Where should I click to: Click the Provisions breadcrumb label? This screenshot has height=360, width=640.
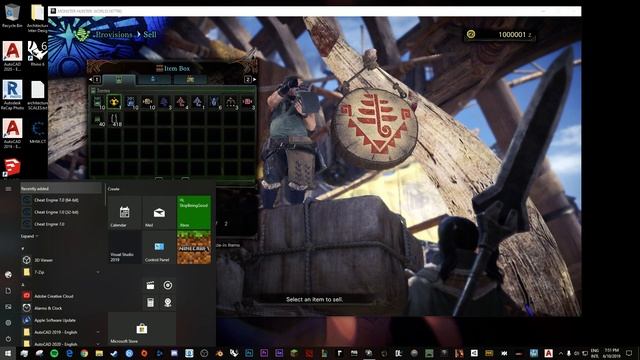[x=114, y=35]
